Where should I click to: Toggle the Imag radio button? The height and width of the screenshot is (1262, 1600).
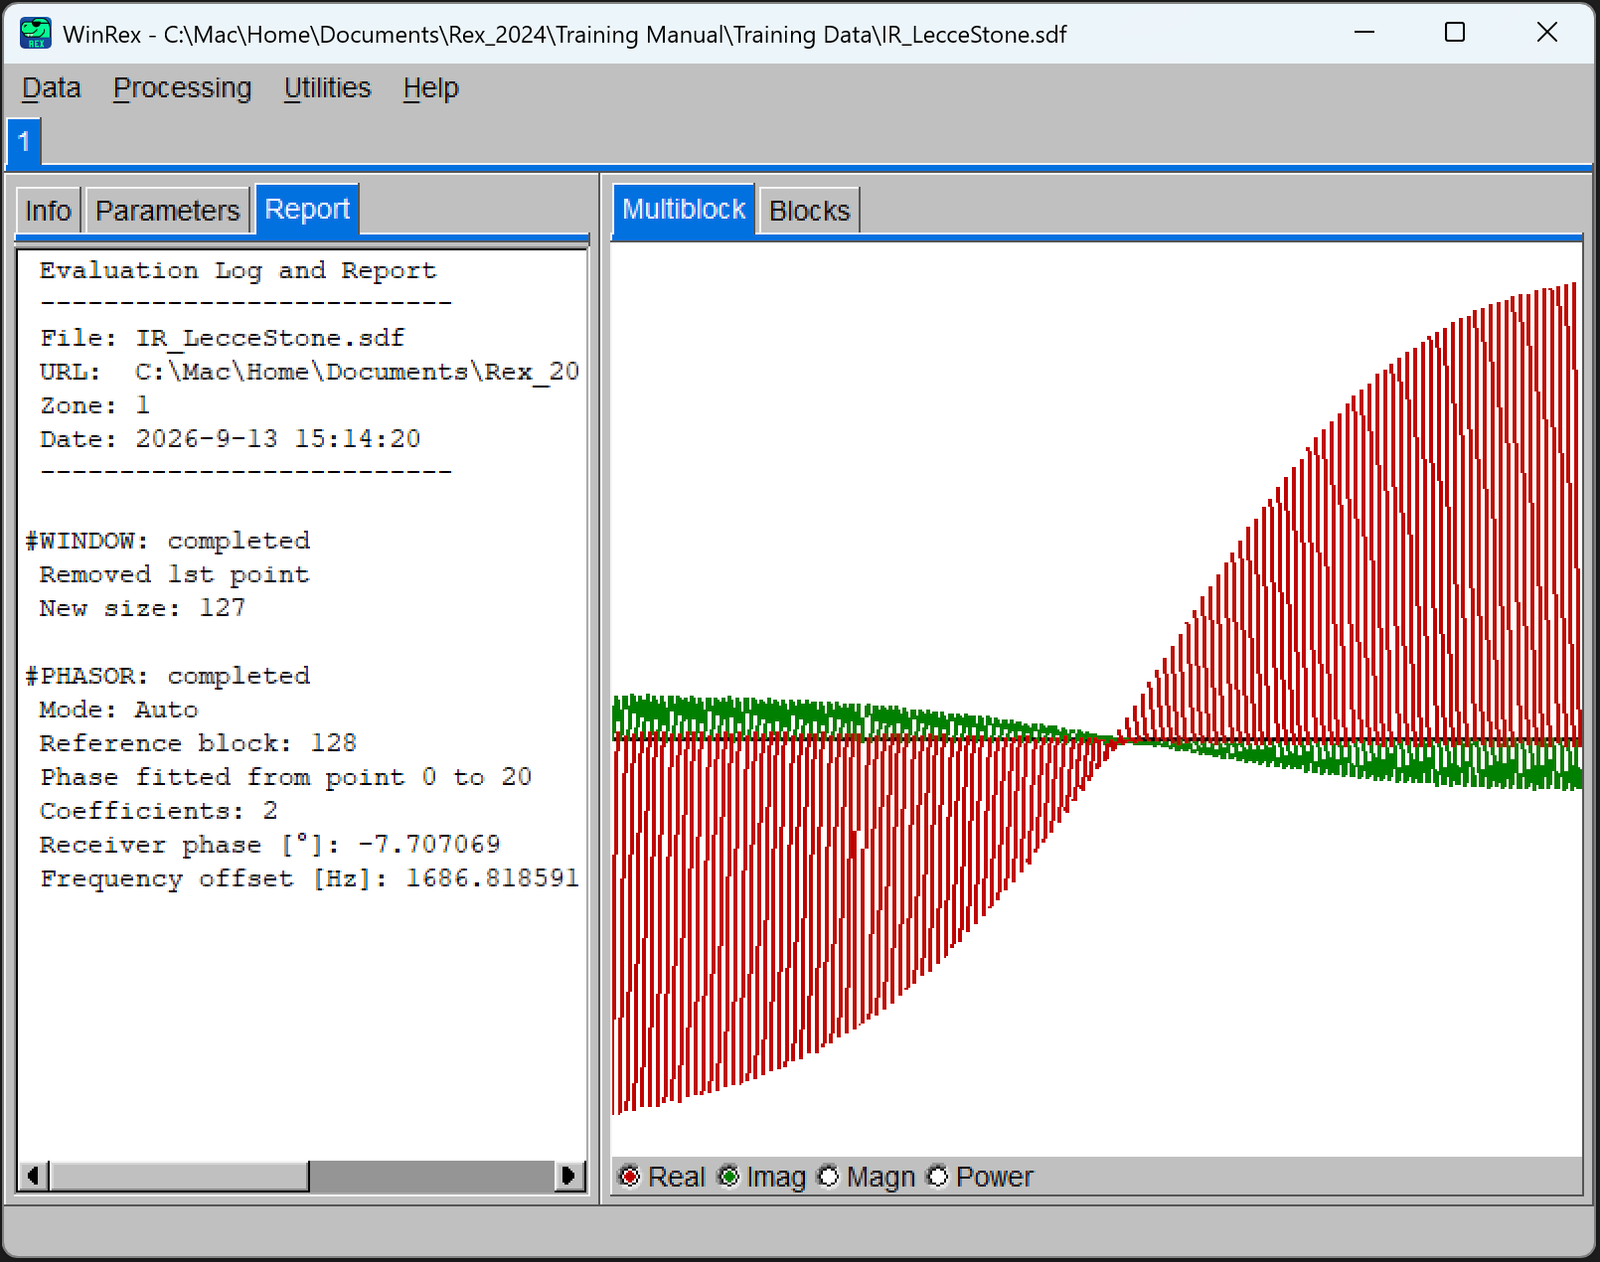pyautogui.click(x=729, y=1177)
